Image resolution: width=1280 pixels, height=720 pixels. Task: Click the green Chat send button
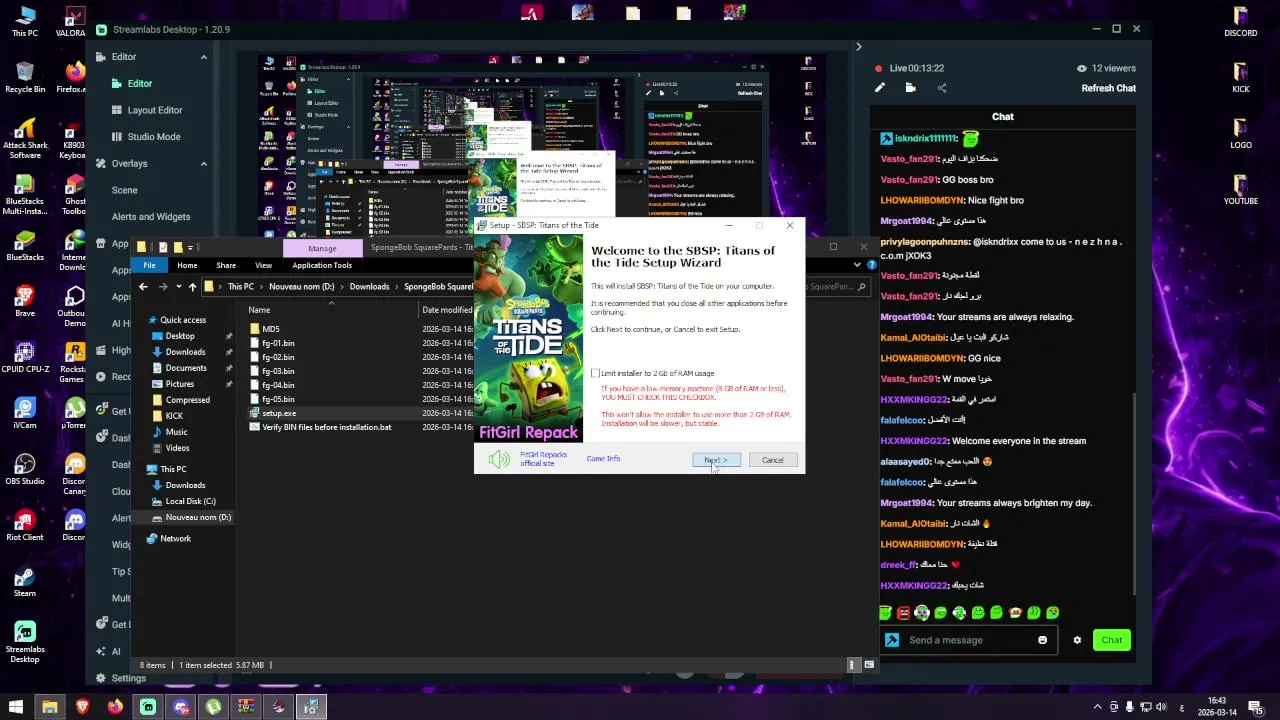click(1112, 640)
